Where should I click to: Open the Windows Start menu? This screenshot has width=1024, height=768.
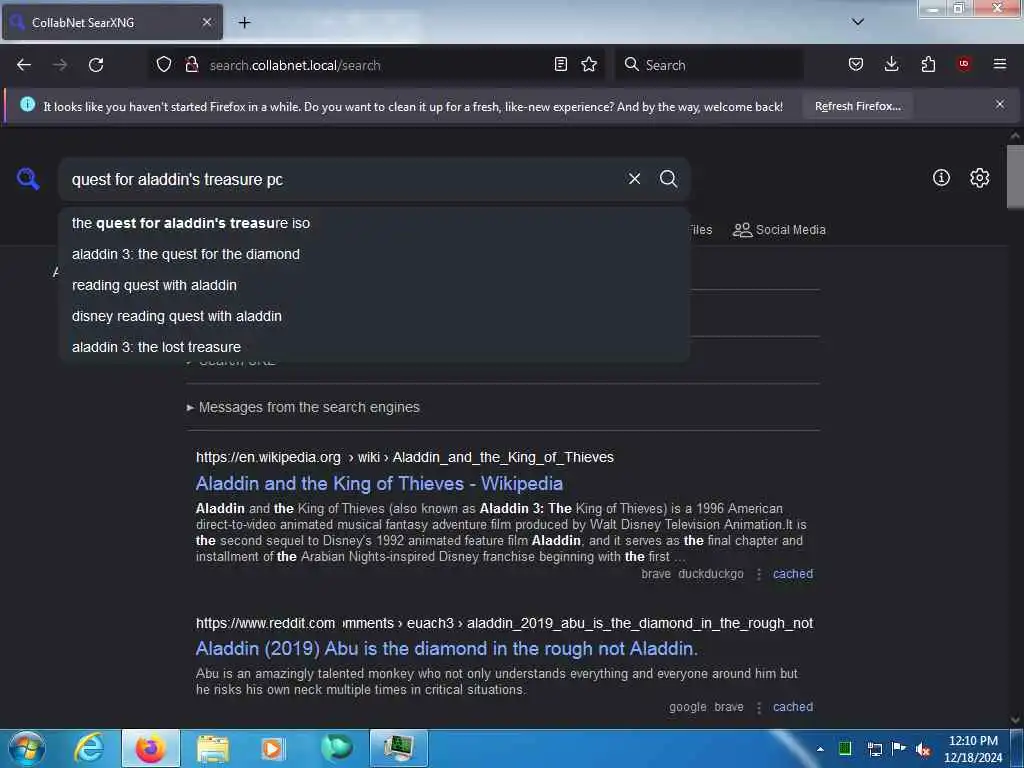click(27, 748)
